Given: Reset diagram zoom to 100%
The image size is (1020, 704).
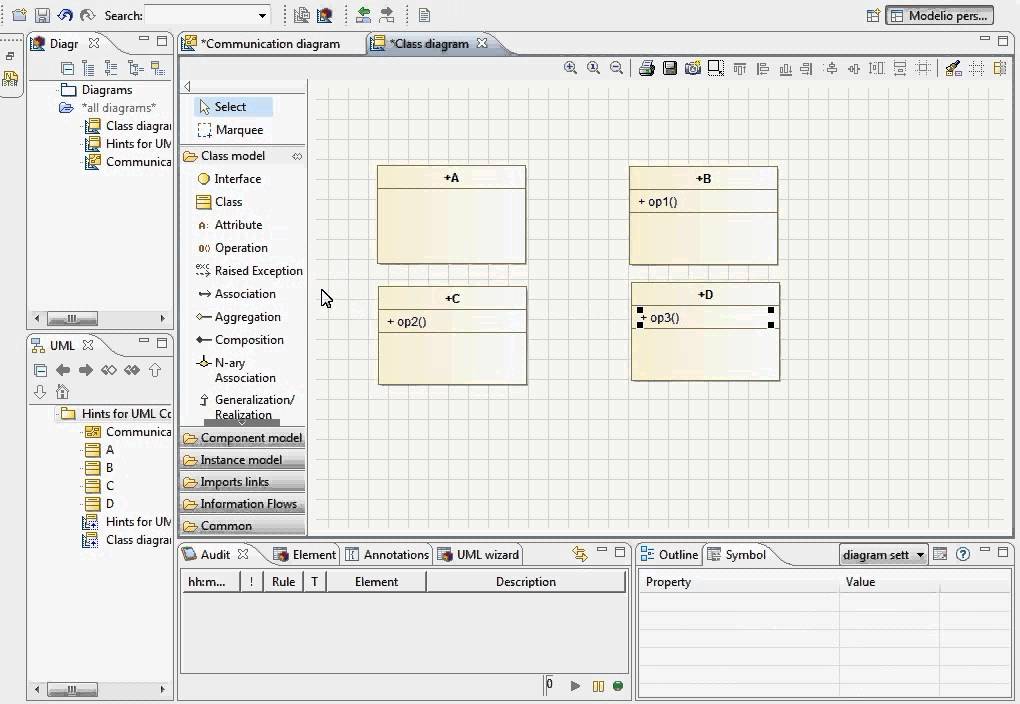Looking at the screenshot, I should click(x=593, y=68).
